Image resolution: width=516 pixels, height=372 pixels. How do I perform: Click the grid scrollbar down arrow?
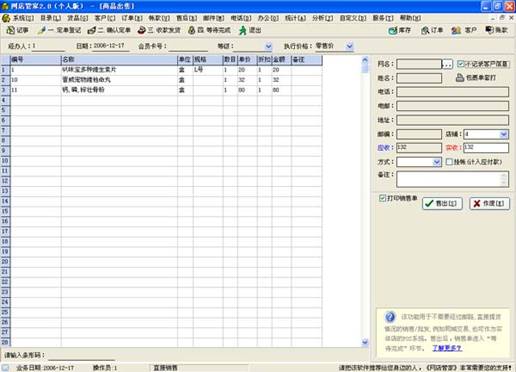365,342
